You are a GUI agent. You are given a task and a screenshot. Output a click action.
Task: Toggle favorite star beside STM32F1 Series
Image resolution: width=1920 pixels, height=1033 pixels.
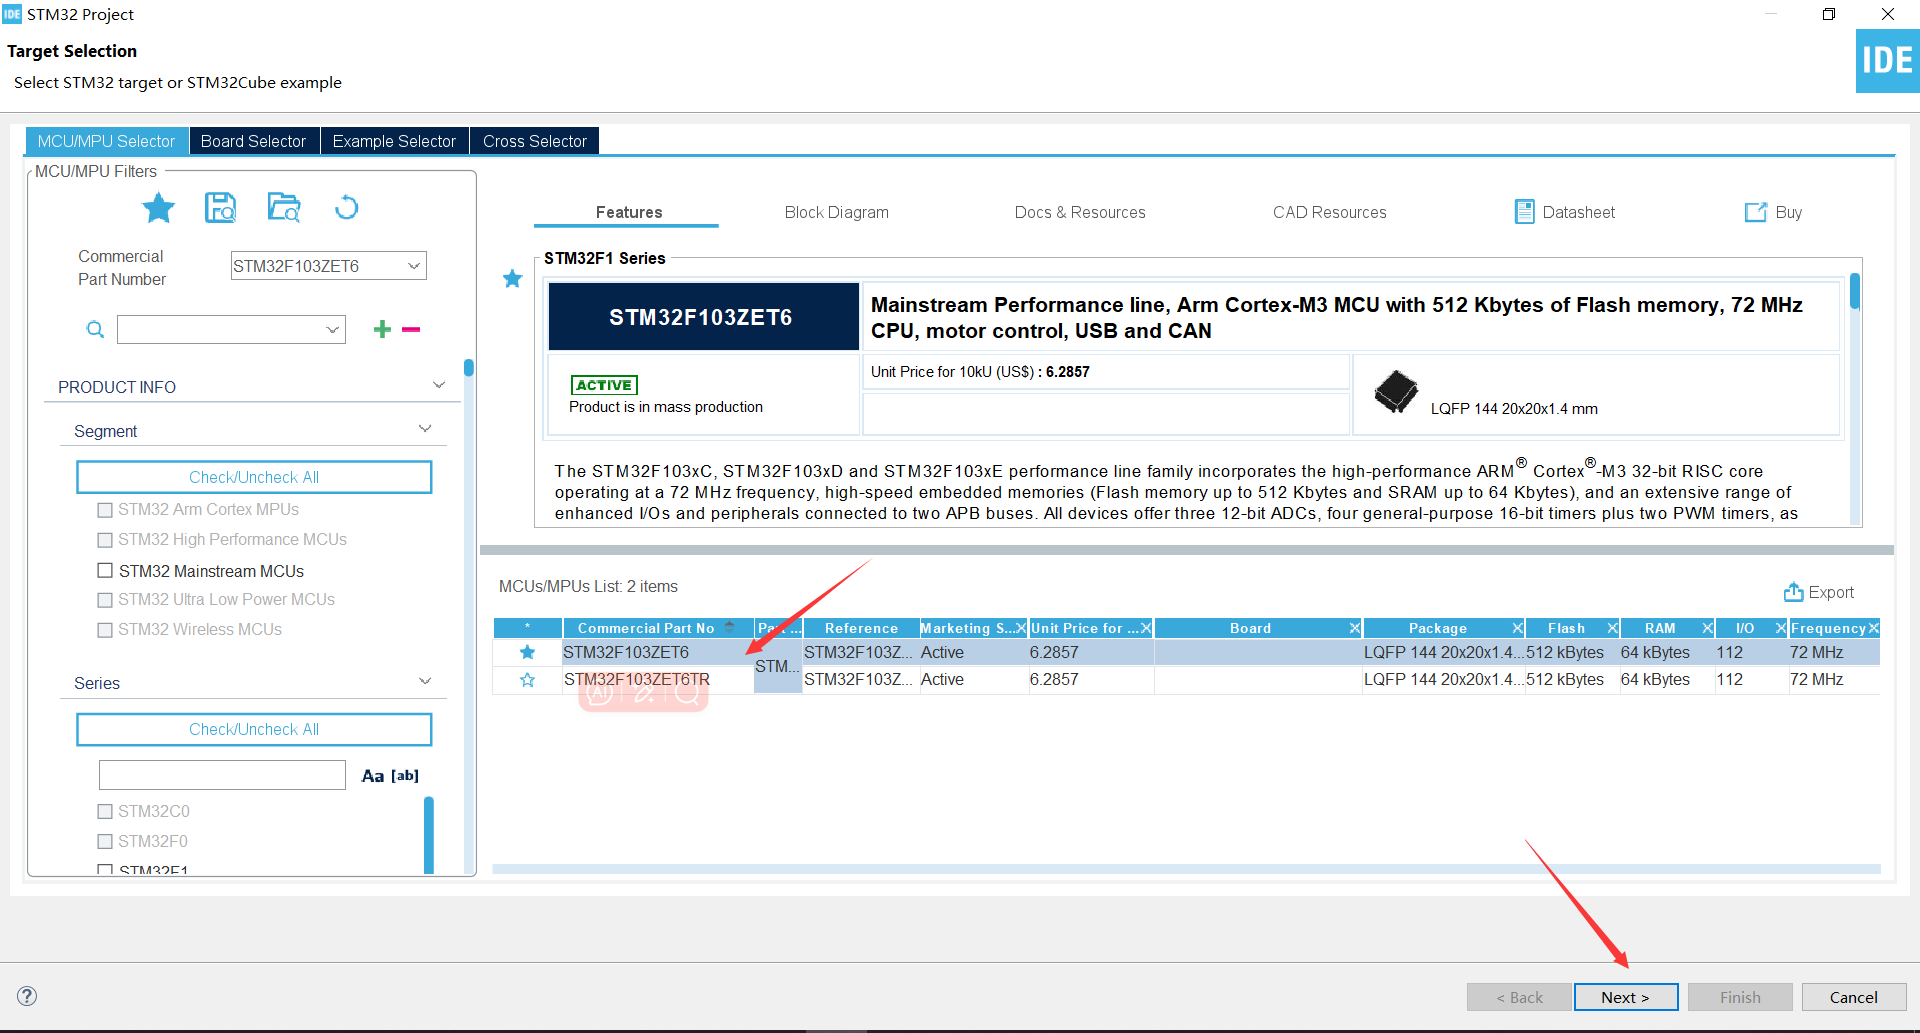pos(513,279)
